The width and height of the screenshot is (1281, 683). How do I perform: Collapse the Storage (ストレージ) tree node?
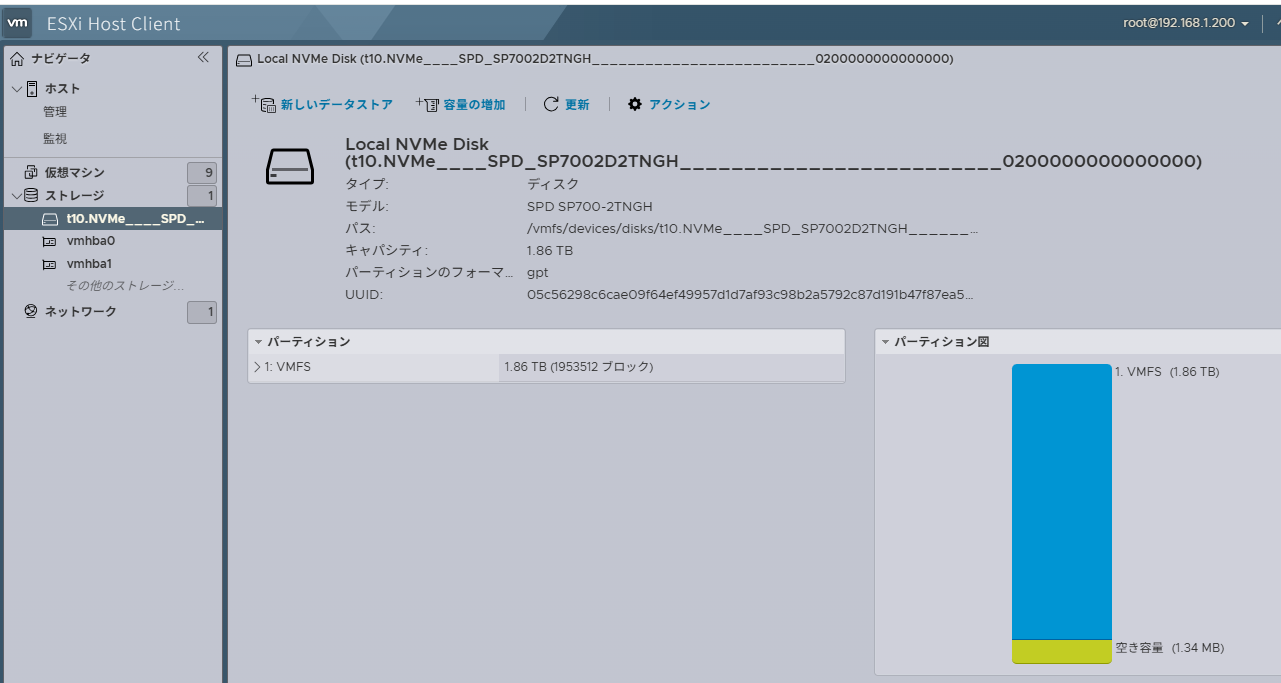(x=16, y=196)
